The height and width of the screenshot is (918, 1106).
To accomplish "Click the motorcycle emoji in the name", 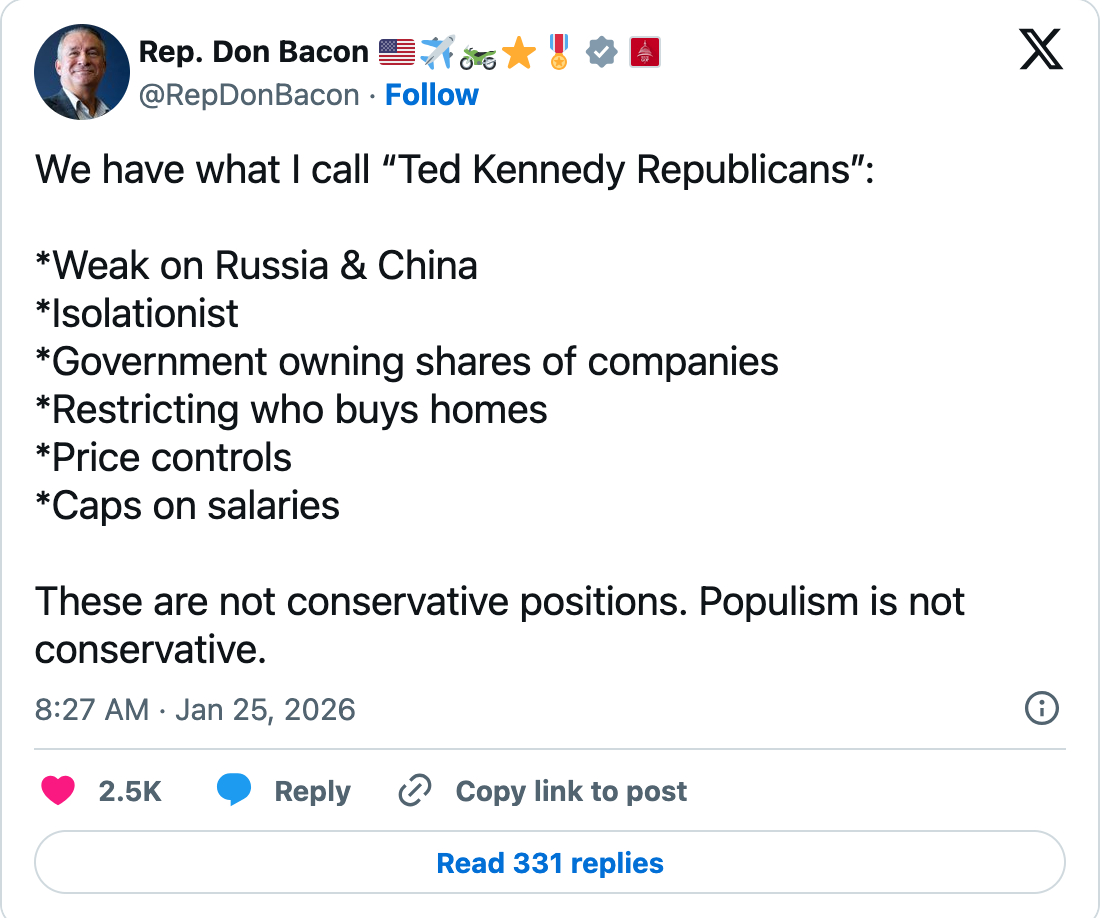I will (478, 54).
